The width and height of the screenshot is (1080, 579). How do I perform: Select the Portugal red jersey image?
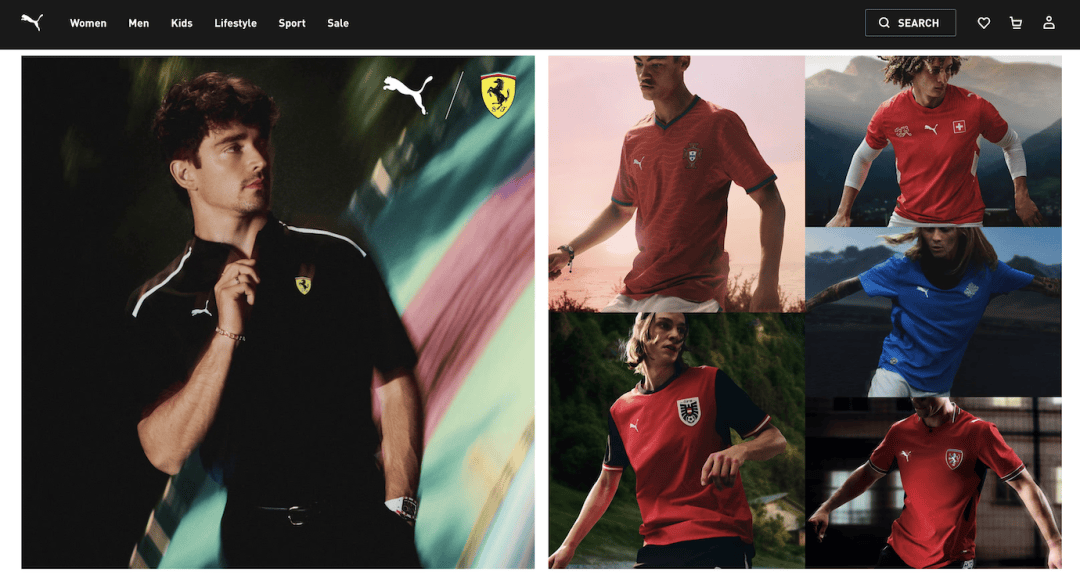[x=676, y=184]
